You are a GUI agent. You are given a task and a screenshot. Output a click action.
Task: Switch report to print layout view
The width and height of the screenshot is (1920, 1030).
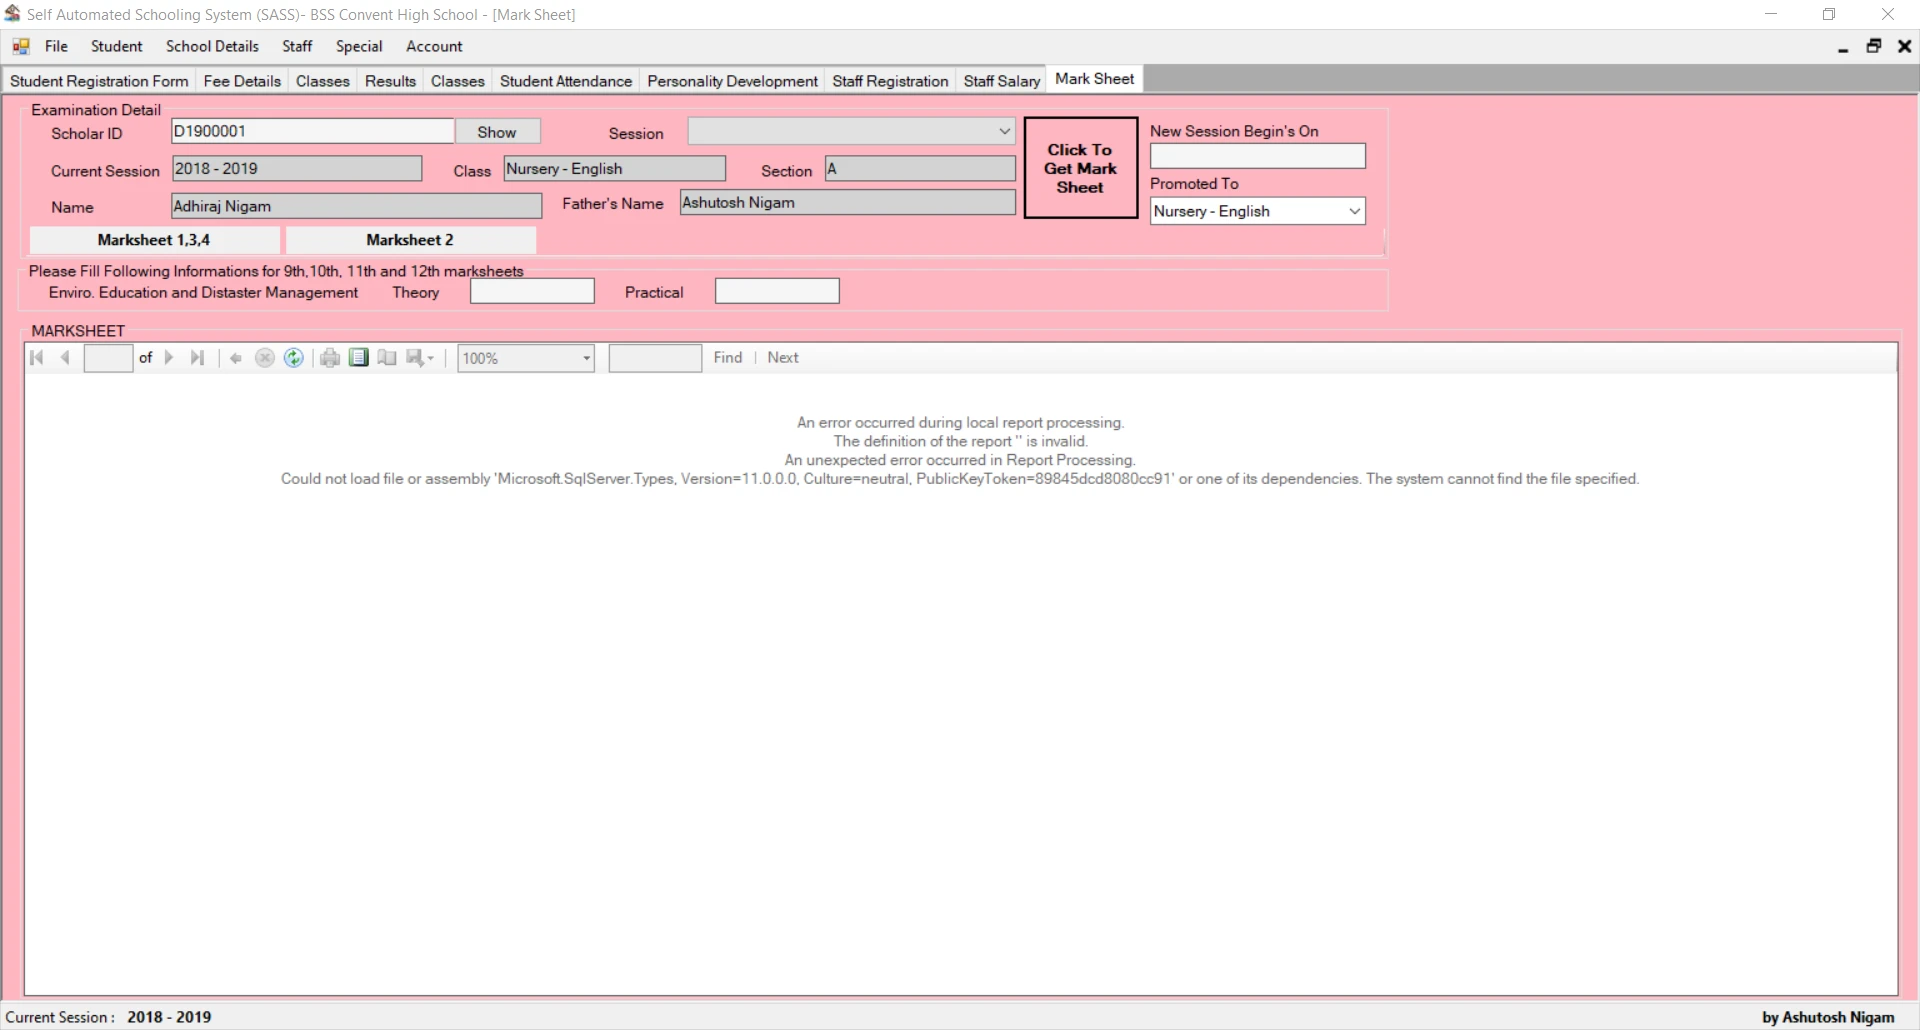[359, 358]
